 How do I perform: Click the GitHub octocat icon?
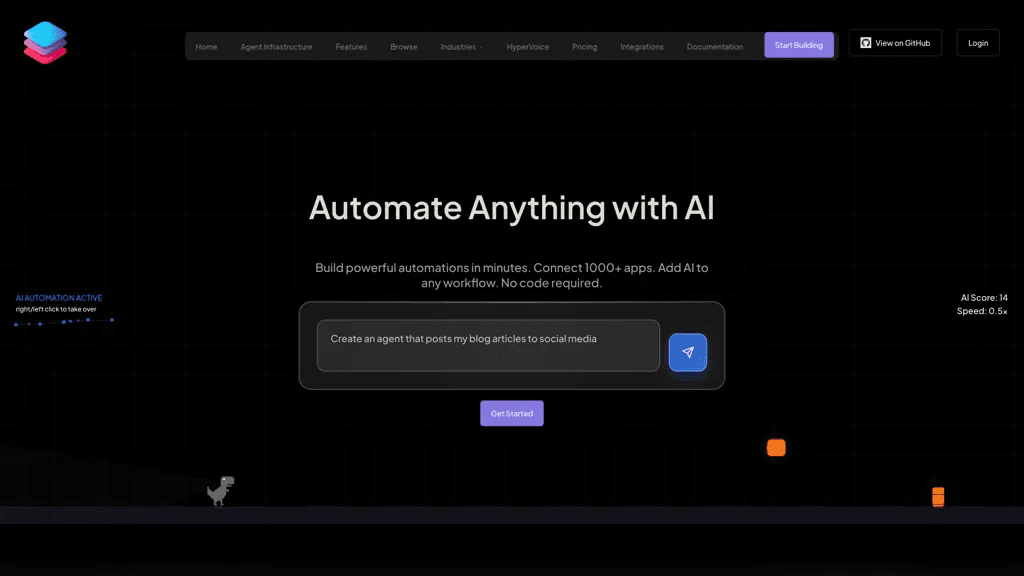[865, 43]
